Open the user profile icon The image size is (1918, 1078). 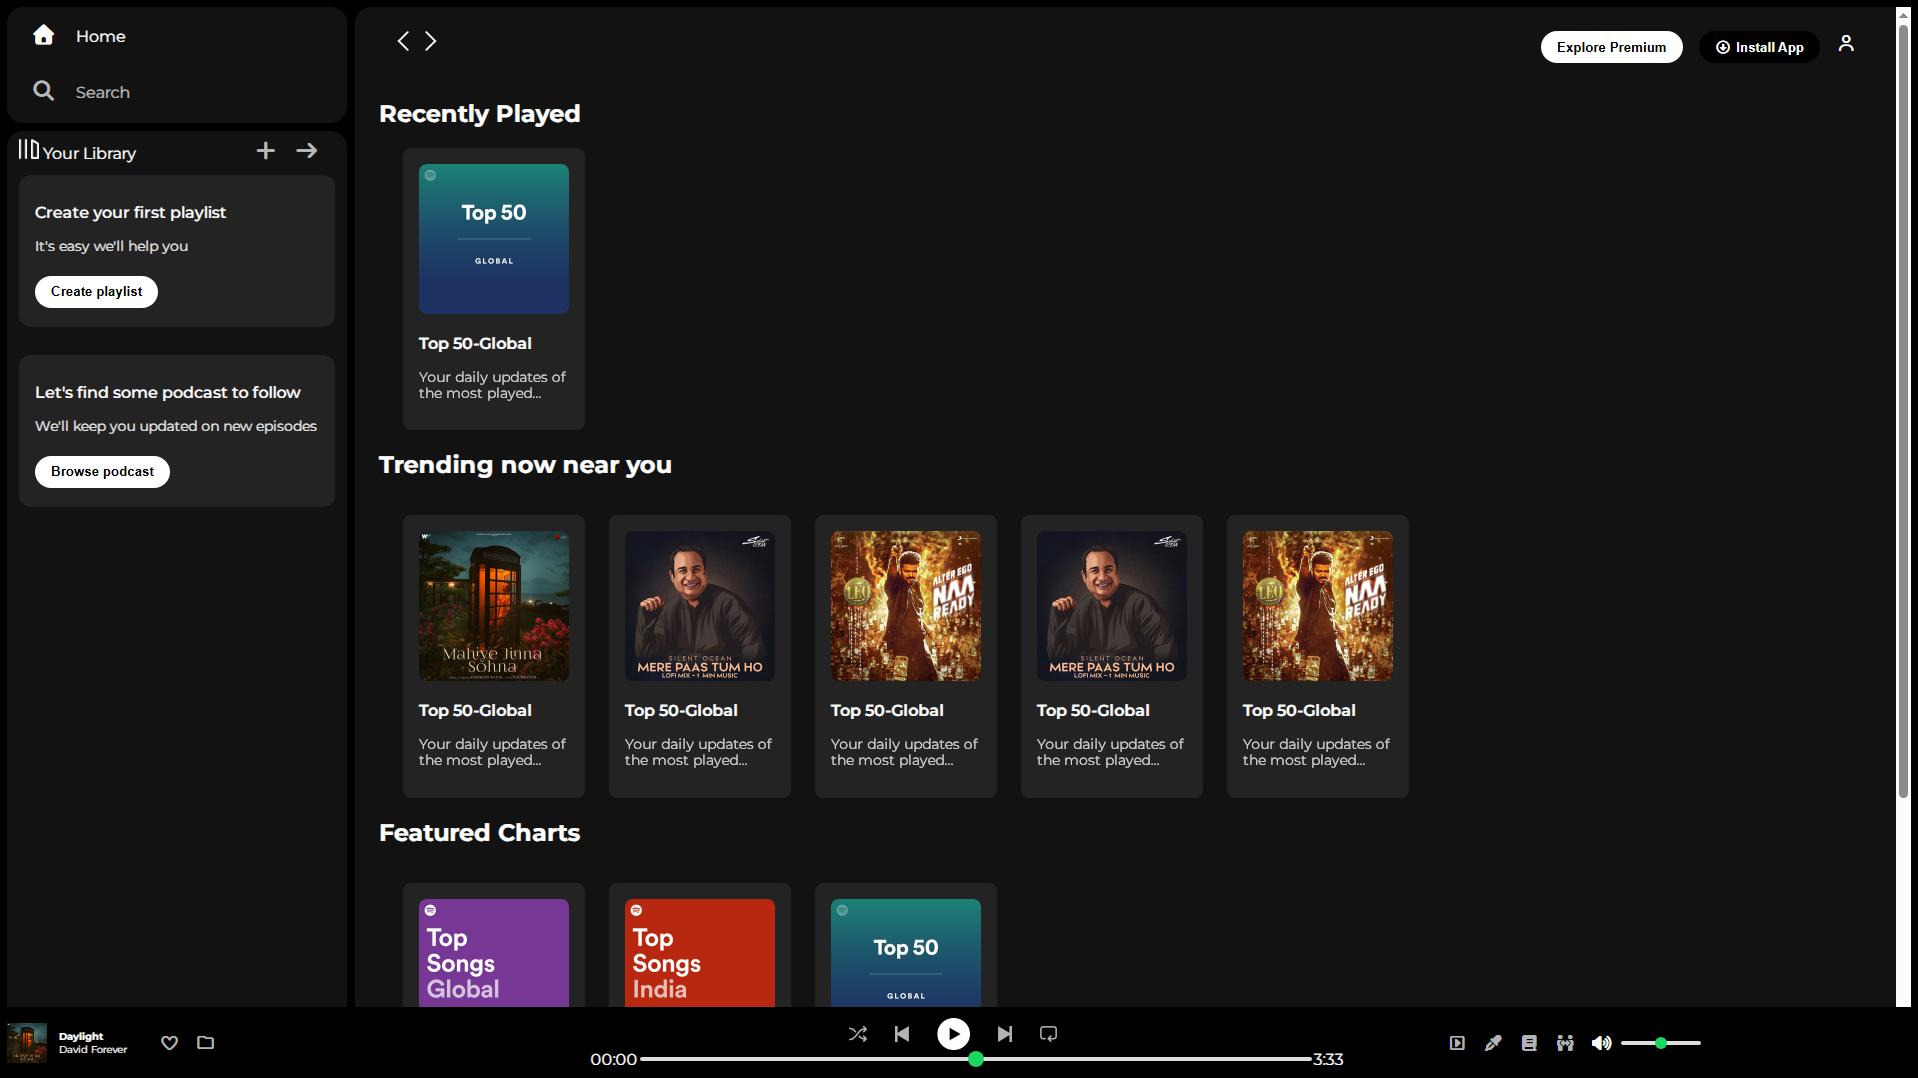[x=1846, y=44]
